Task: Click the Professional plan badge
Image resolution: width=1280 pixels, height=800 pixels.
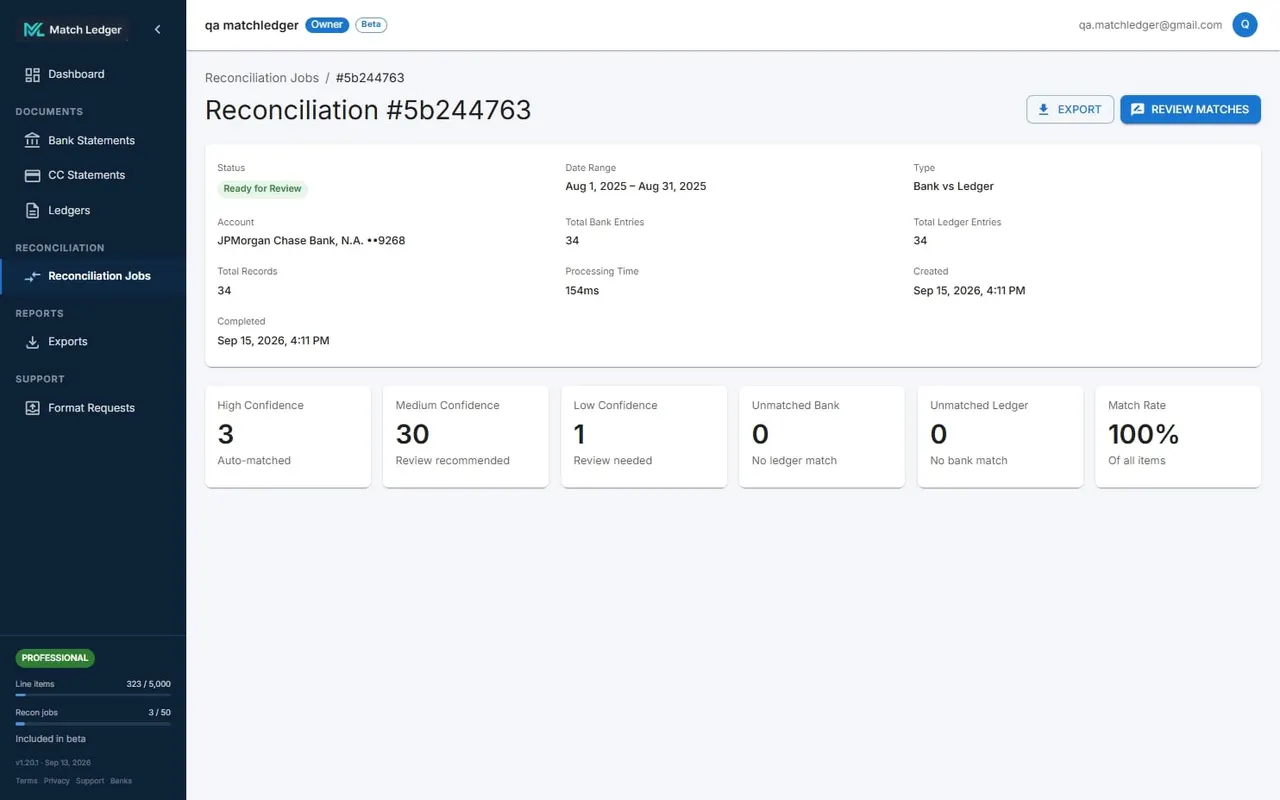Action: pos(55,658)
